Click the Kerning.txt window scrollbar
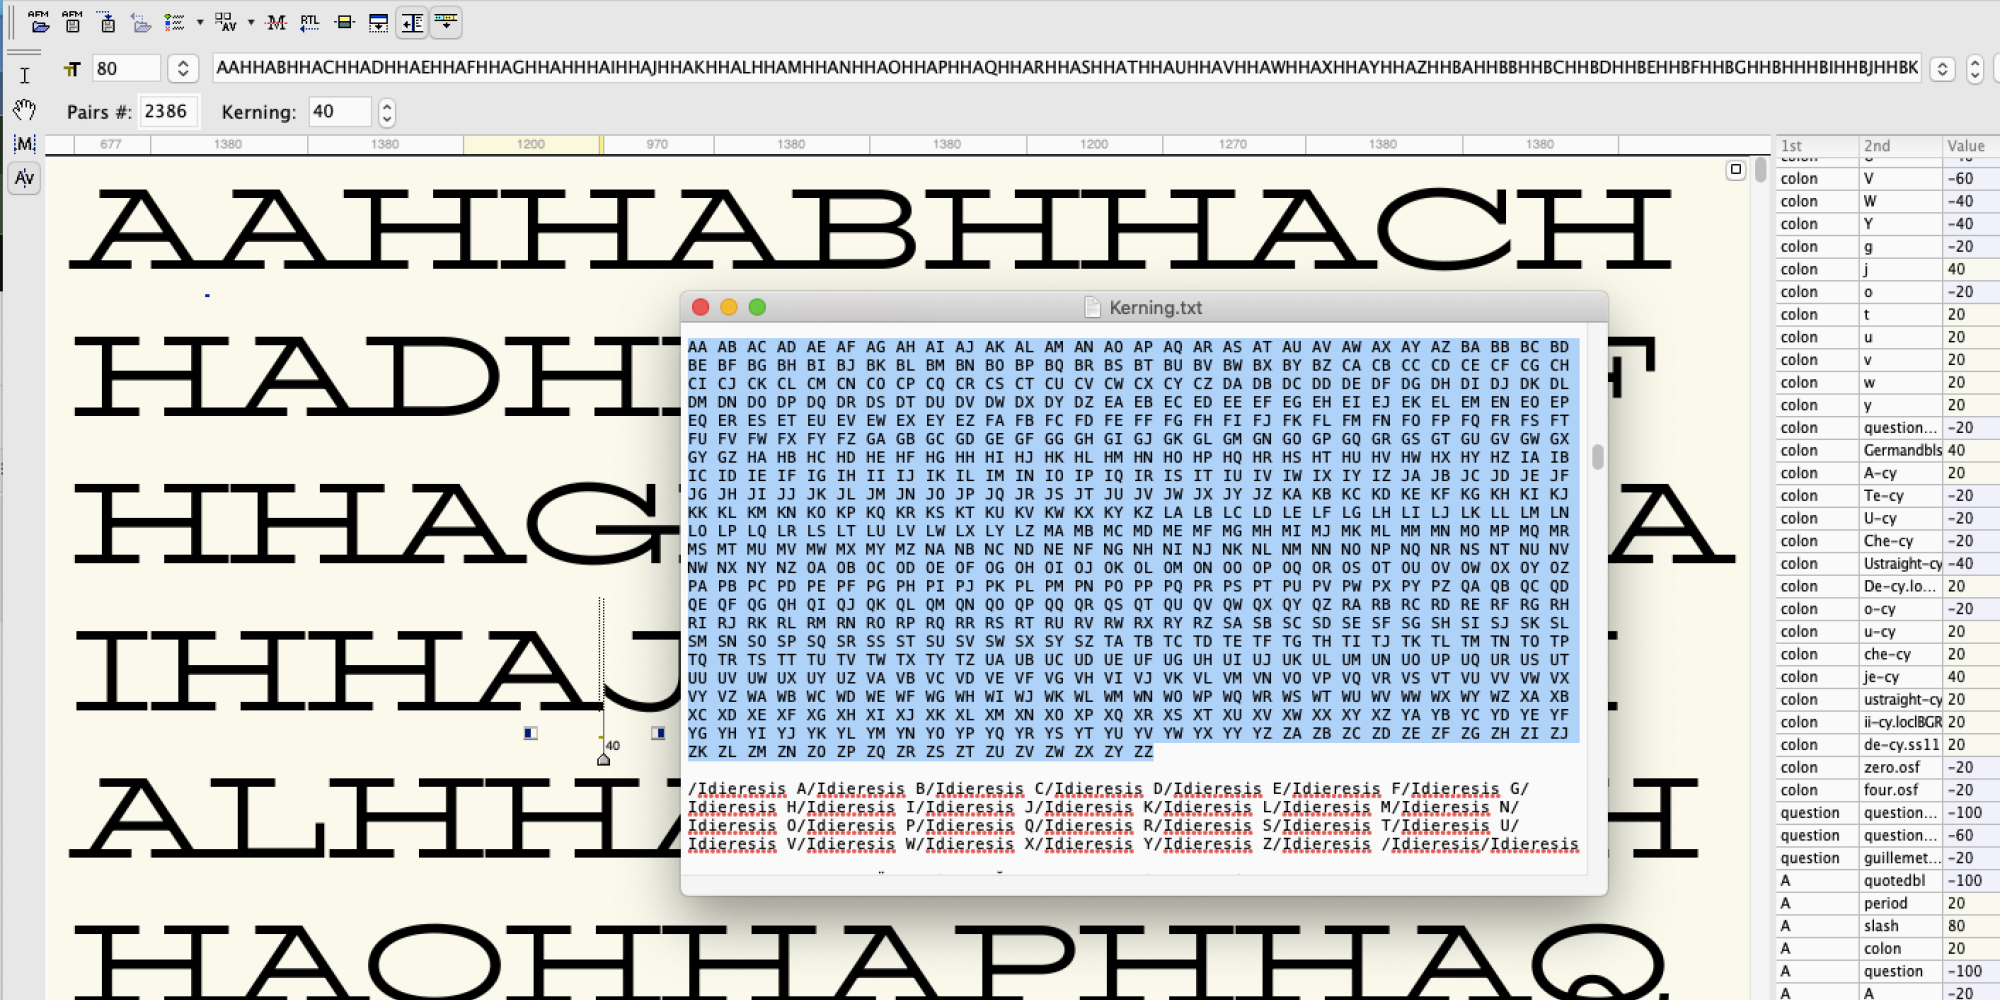 [1597, 457]
